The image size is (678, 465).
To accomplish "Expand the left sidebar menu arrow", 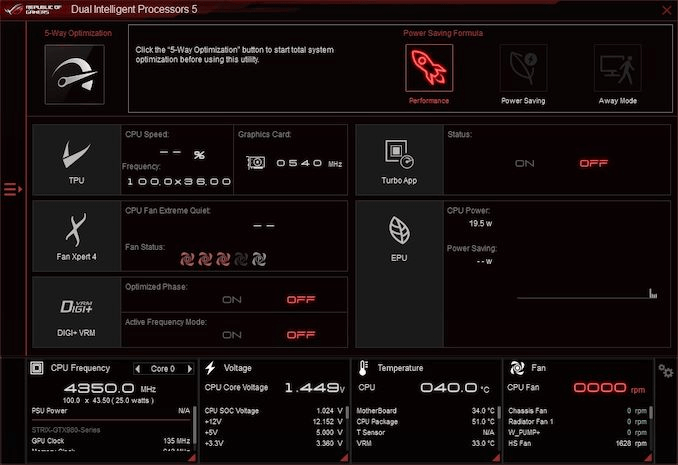I will [13, 189].
